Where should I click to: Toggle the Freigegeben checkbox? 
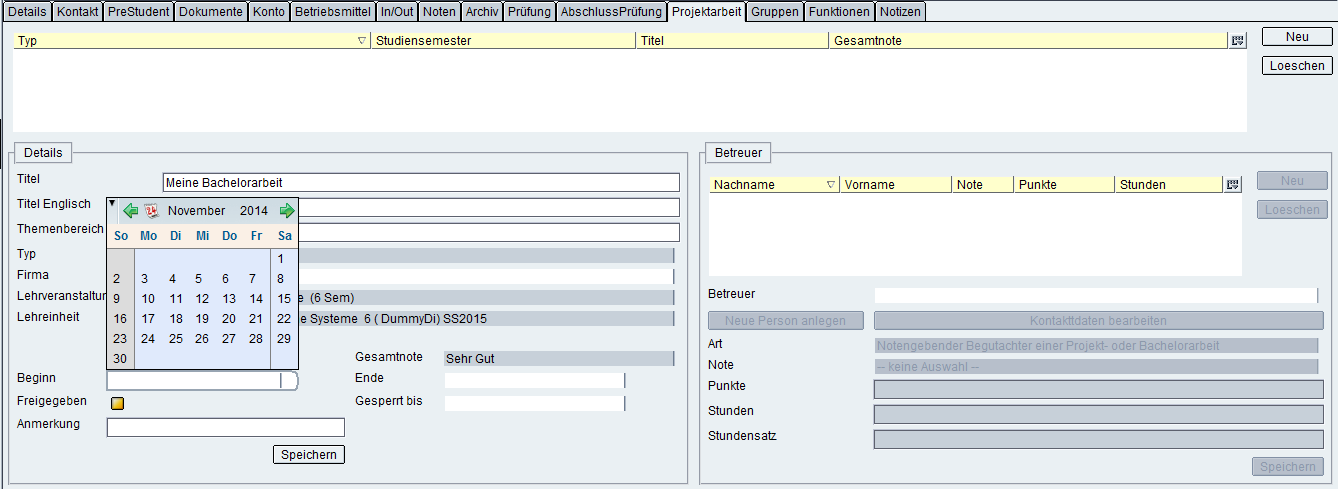click(x=117, y=403)
